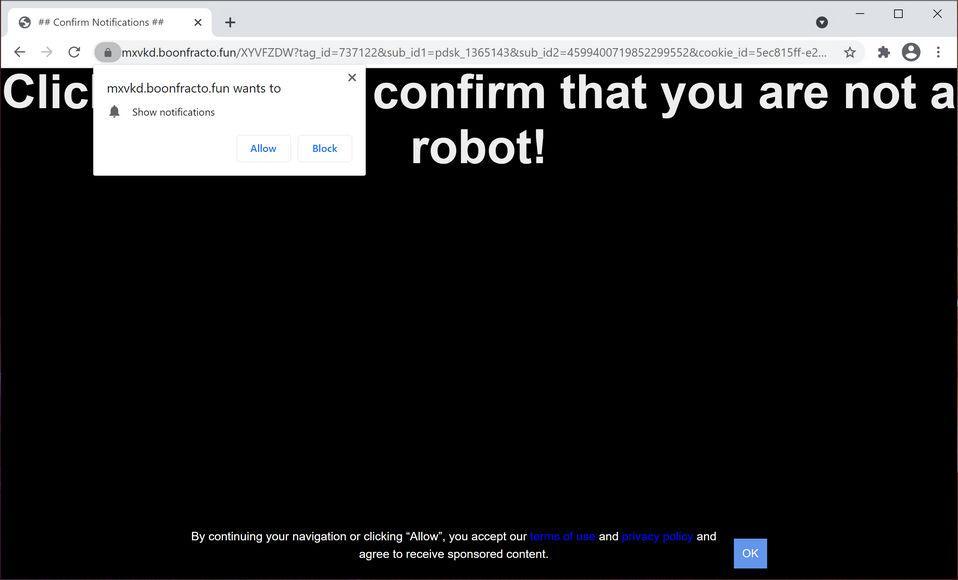Click the download shield icon near the toolbar

click(x=821, y=22)
